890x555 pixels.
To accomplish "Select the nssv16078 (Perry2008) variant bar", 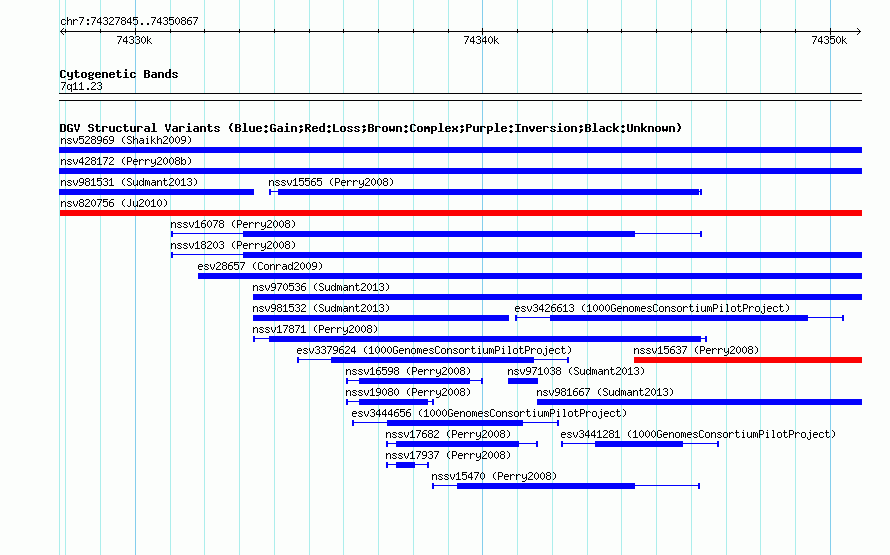I will pyautogui.click(x=436, y=234).
